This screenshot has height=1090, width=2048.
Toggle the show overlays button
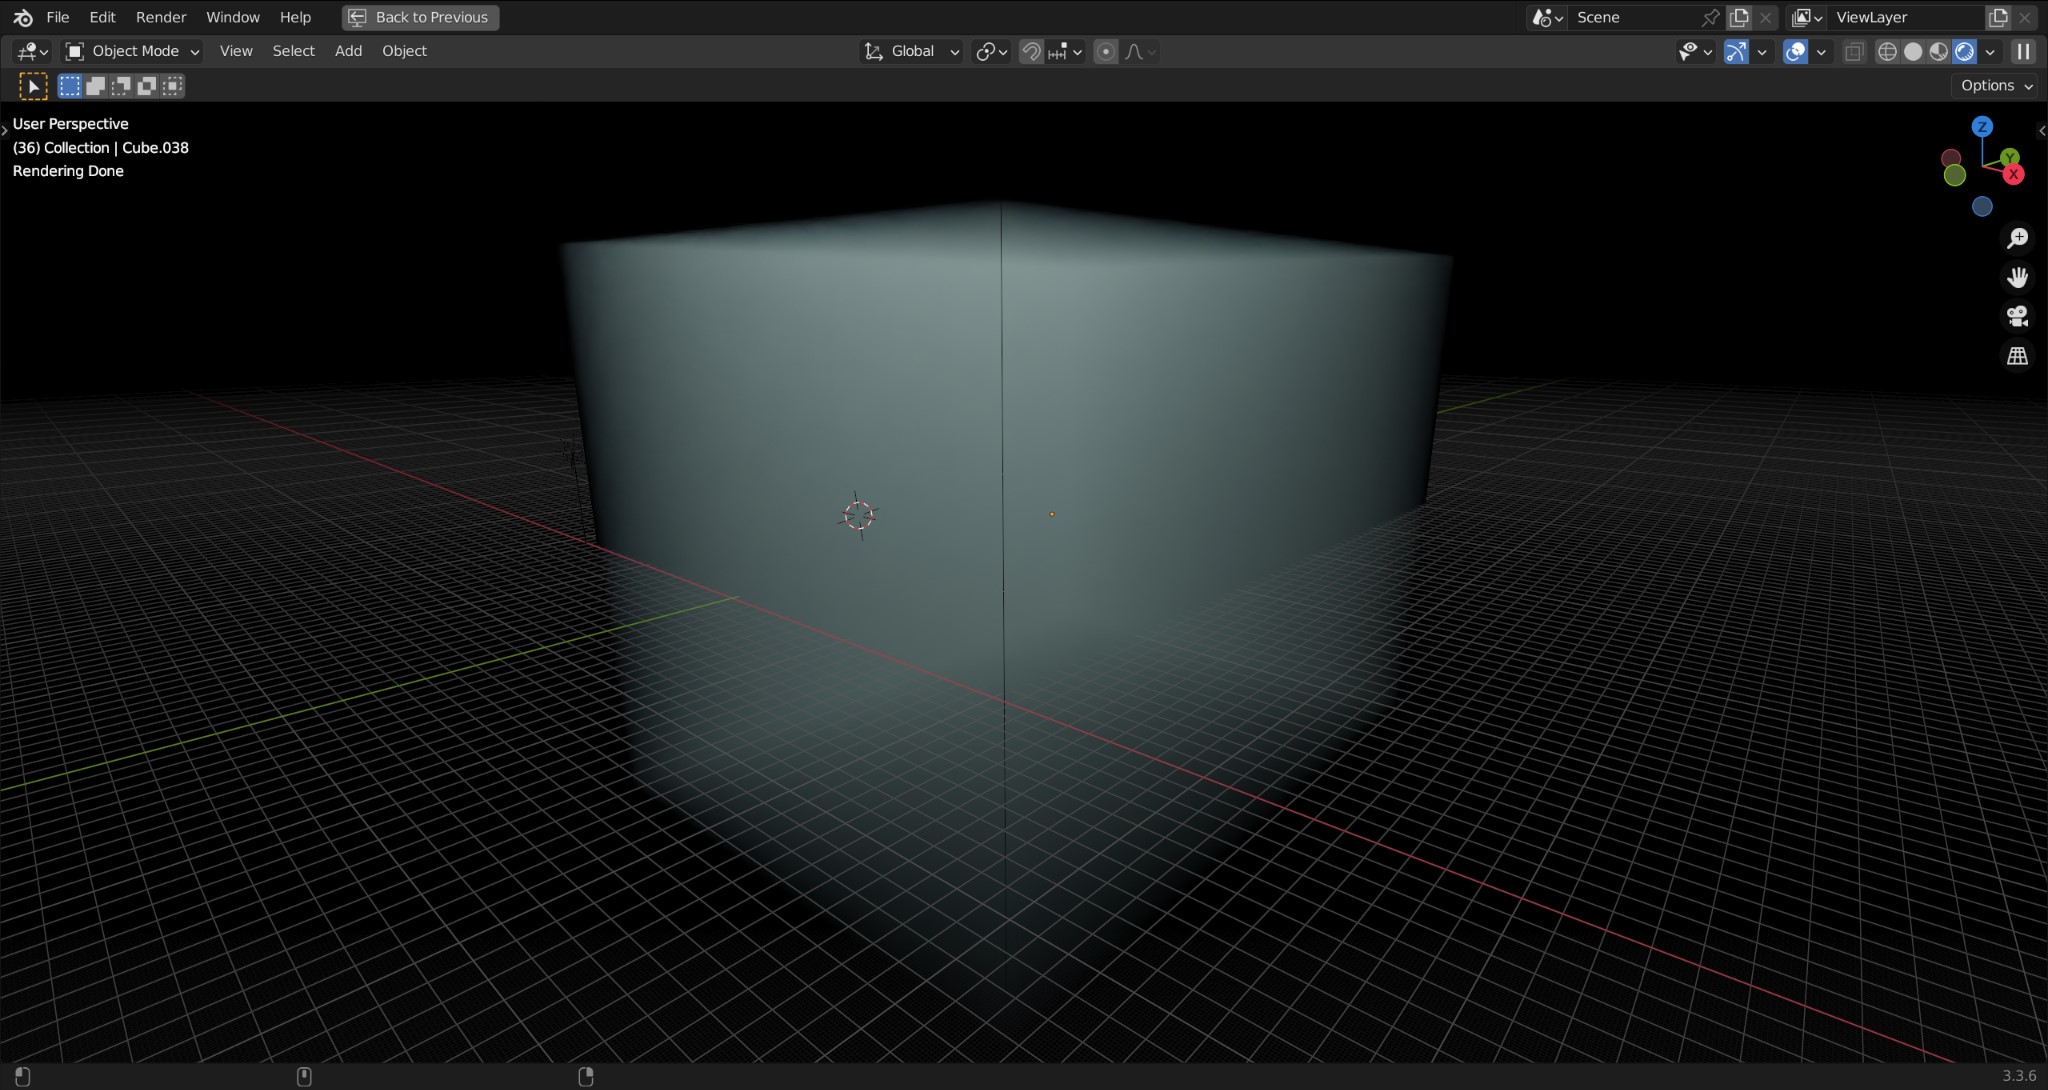(x=1796, y=51)
